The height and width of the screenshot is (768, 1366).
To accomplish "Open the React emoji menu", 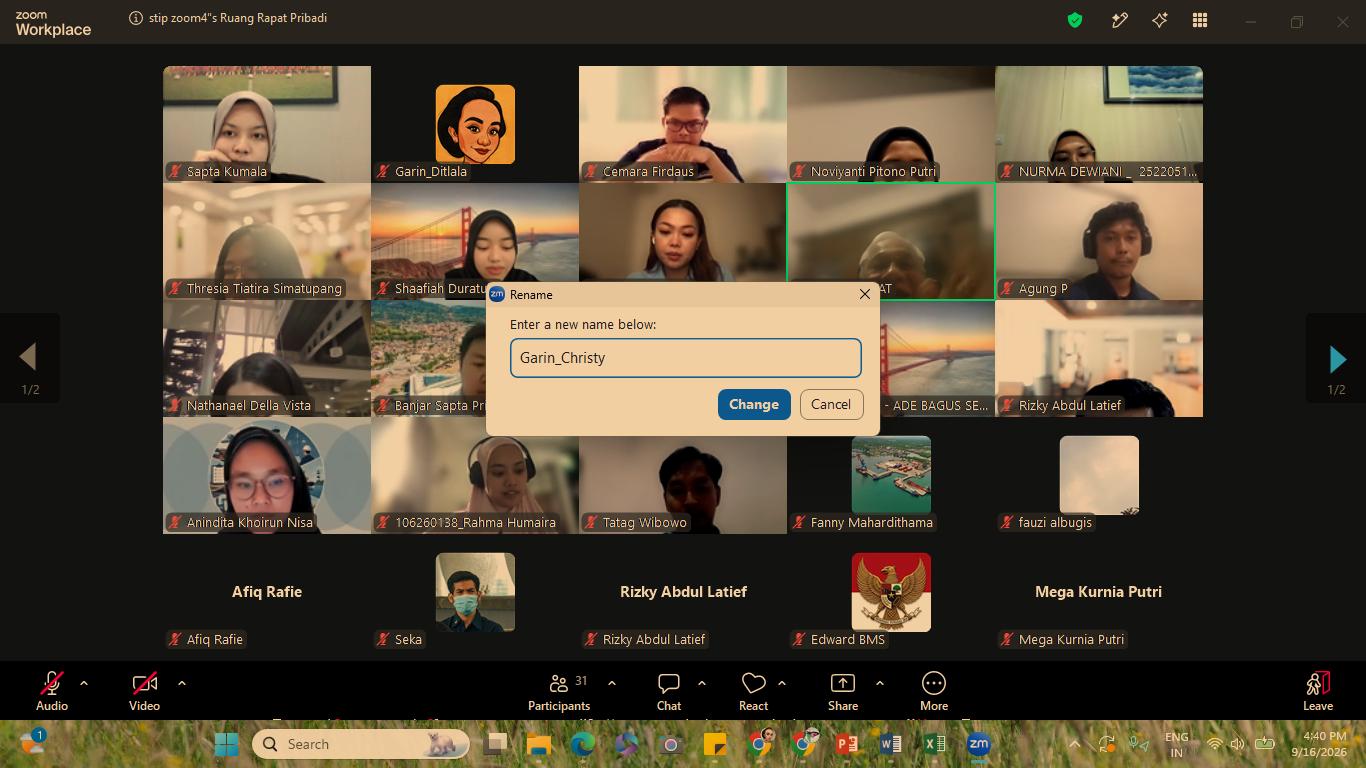I will tap(754, 690).
